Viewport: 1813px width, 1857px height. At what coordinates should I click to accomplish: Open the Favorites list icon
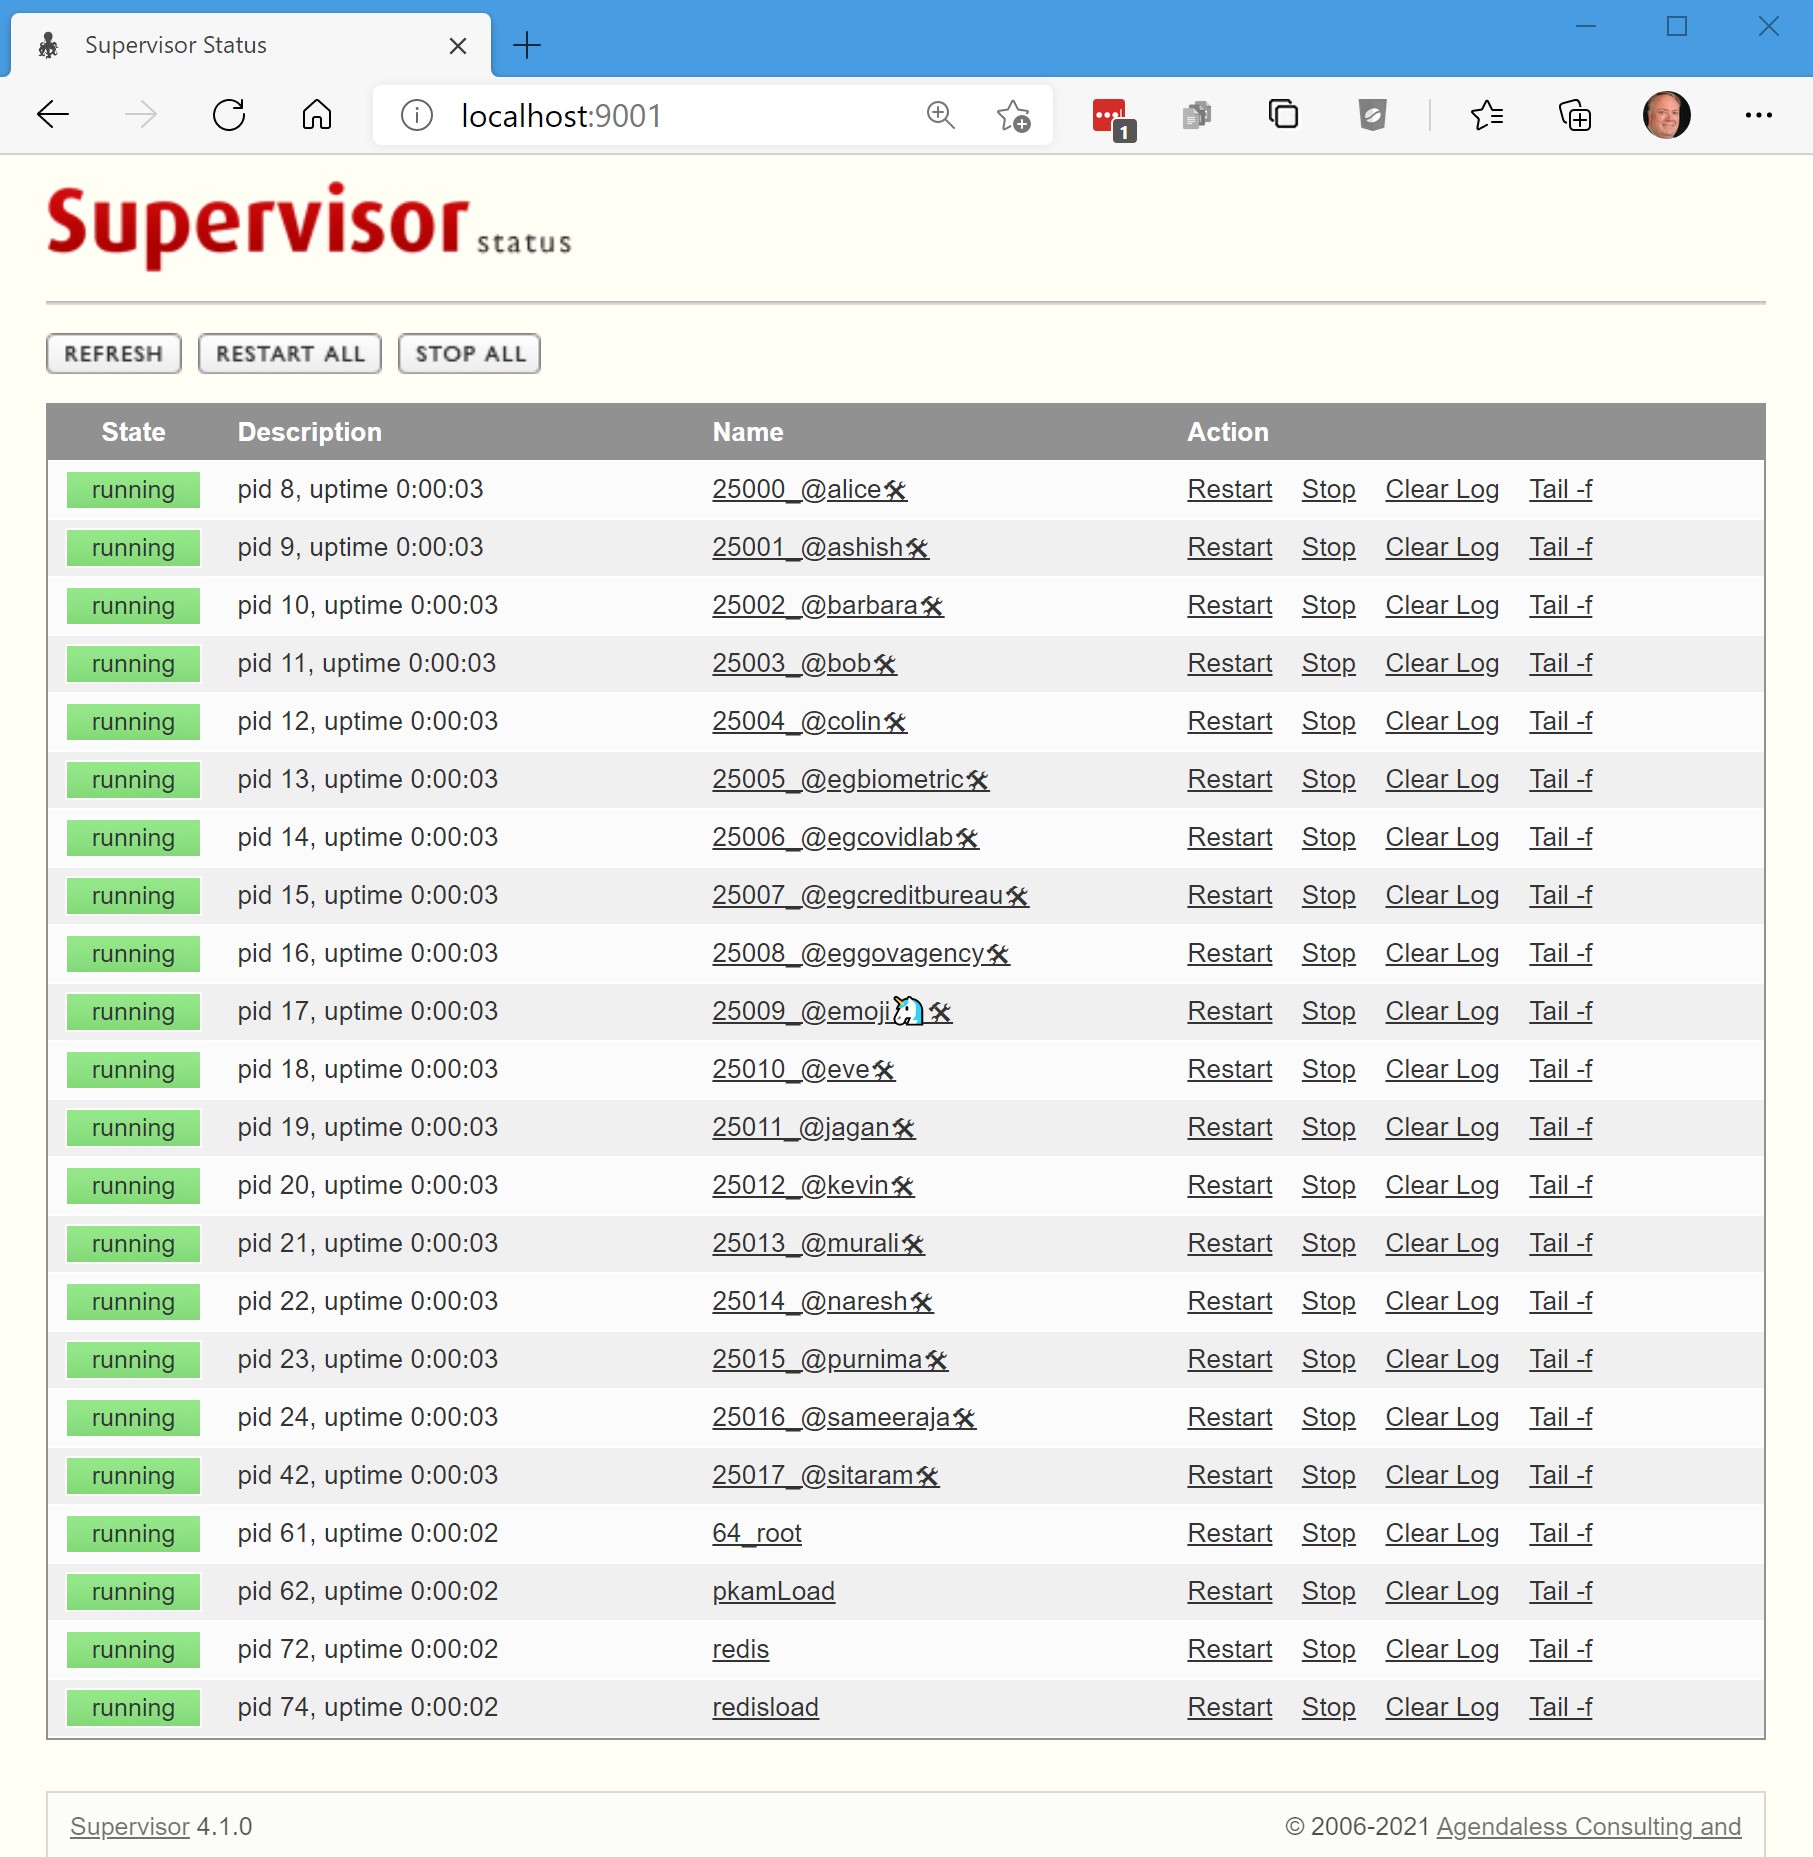[1487, 116]
